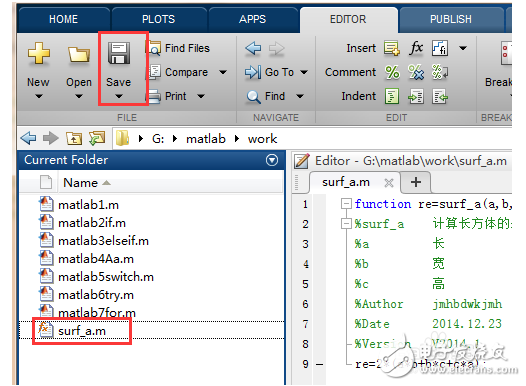Click the Browse for folder icon
Screen dimensions: 526x386
(97, 138)
